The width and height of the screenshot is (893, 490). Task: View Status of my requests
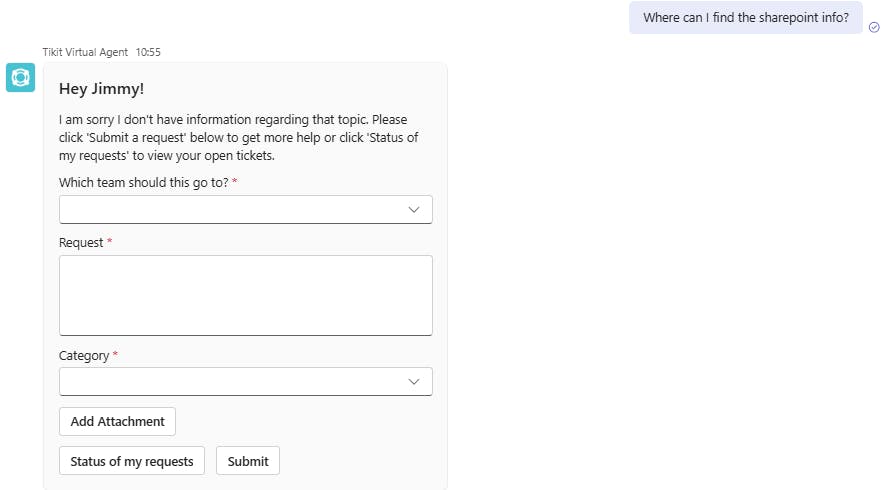[x=132, y=461]
